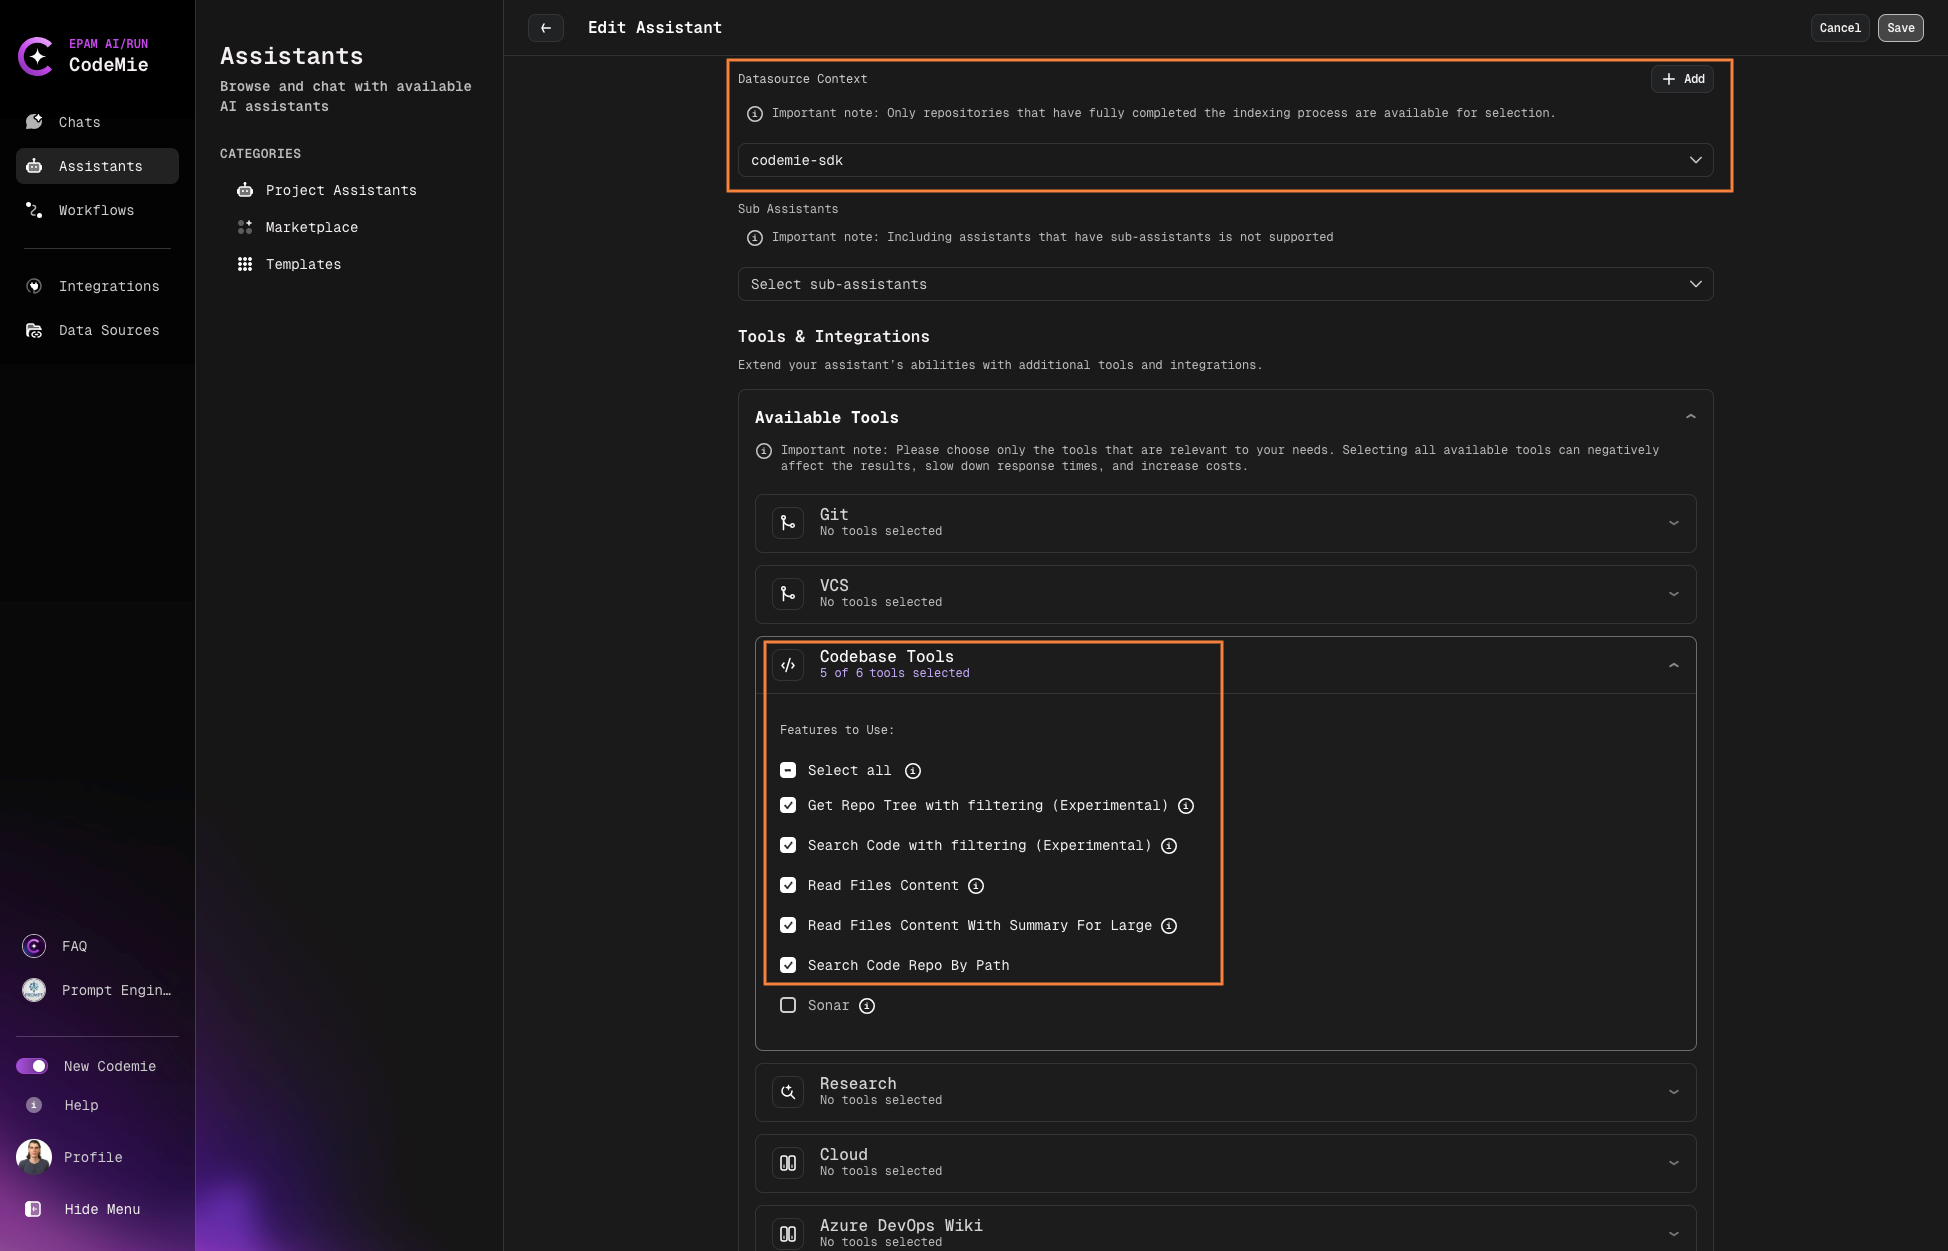
Task: Toggle the New Codemie switch
Action: pos(33,1066)
